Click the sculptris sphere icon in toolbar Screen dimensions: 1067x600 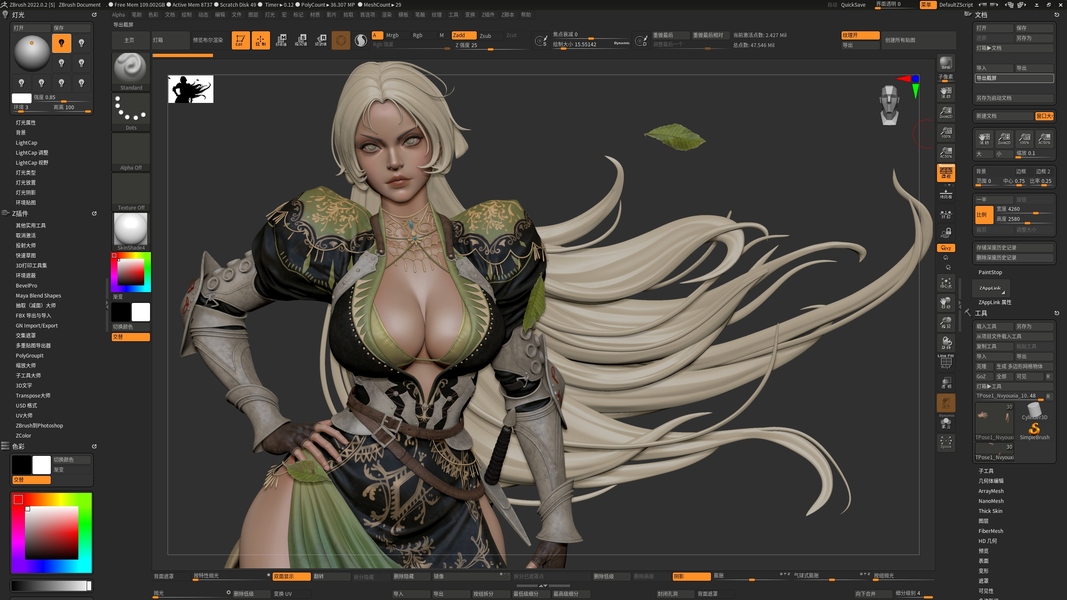coord(341,41)
